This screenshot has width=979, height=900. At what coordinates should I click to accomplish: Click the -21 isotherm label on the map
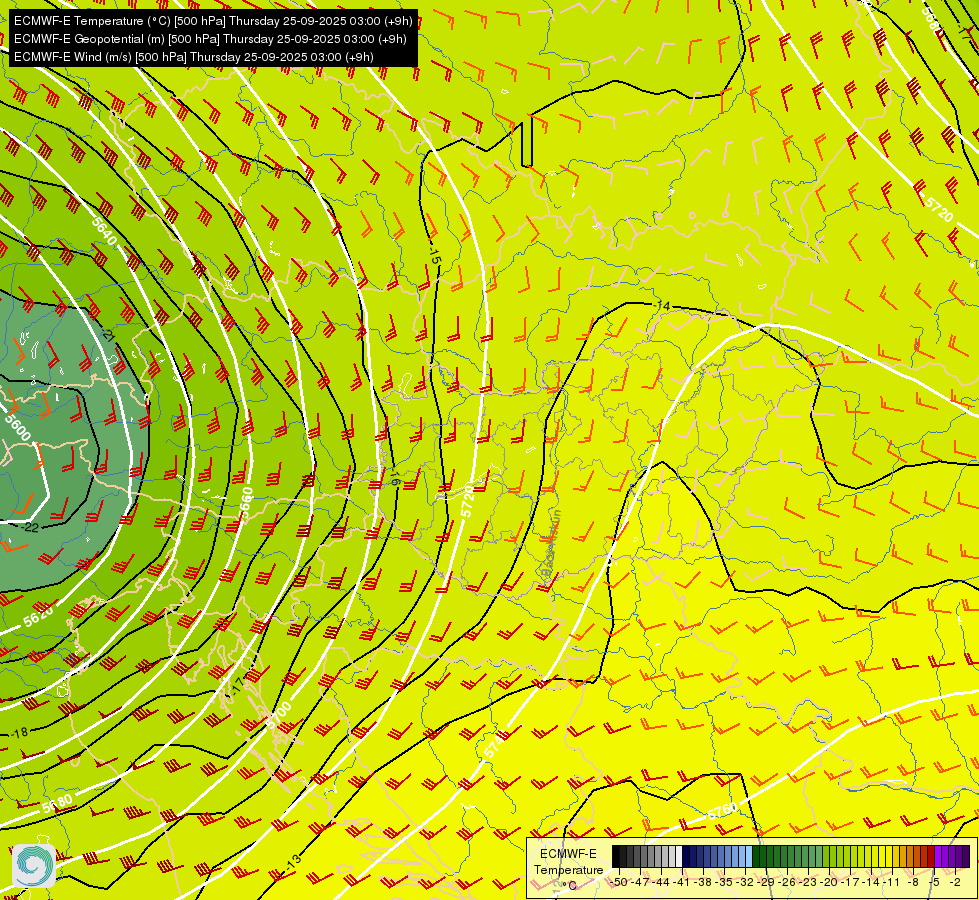point(108,335)
